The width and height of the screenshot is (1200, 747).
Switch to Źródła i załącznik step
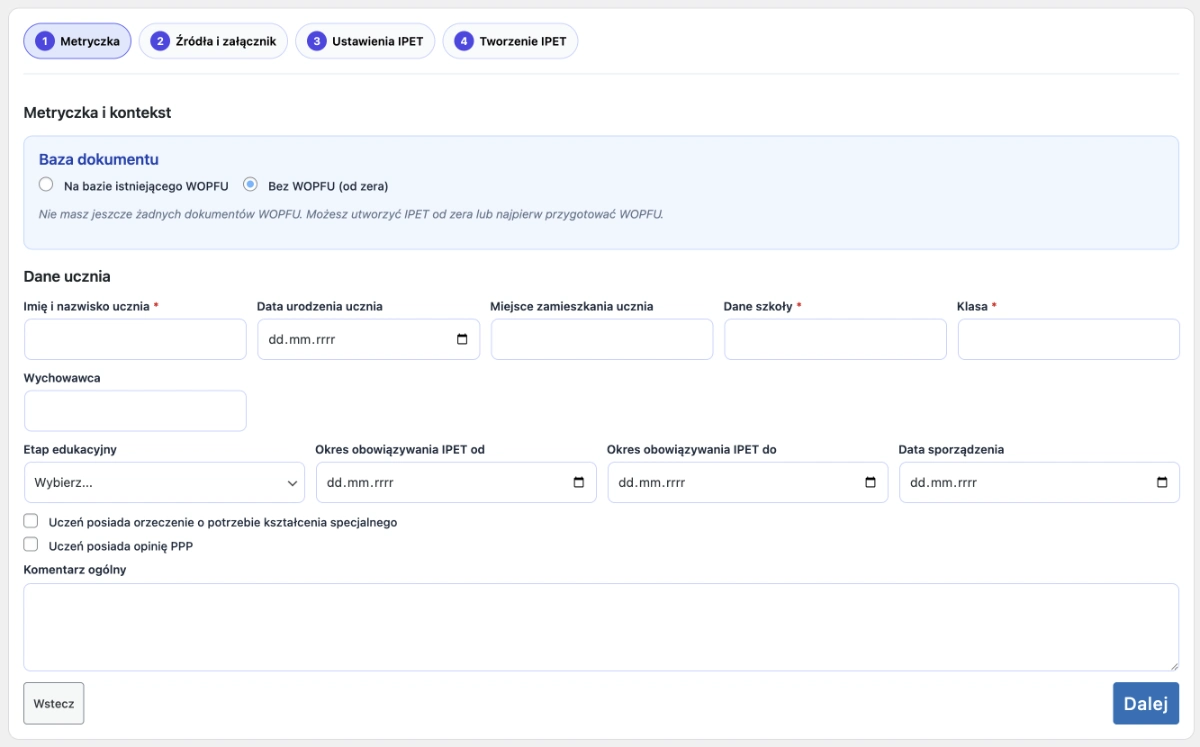click(x=214, y=42)
